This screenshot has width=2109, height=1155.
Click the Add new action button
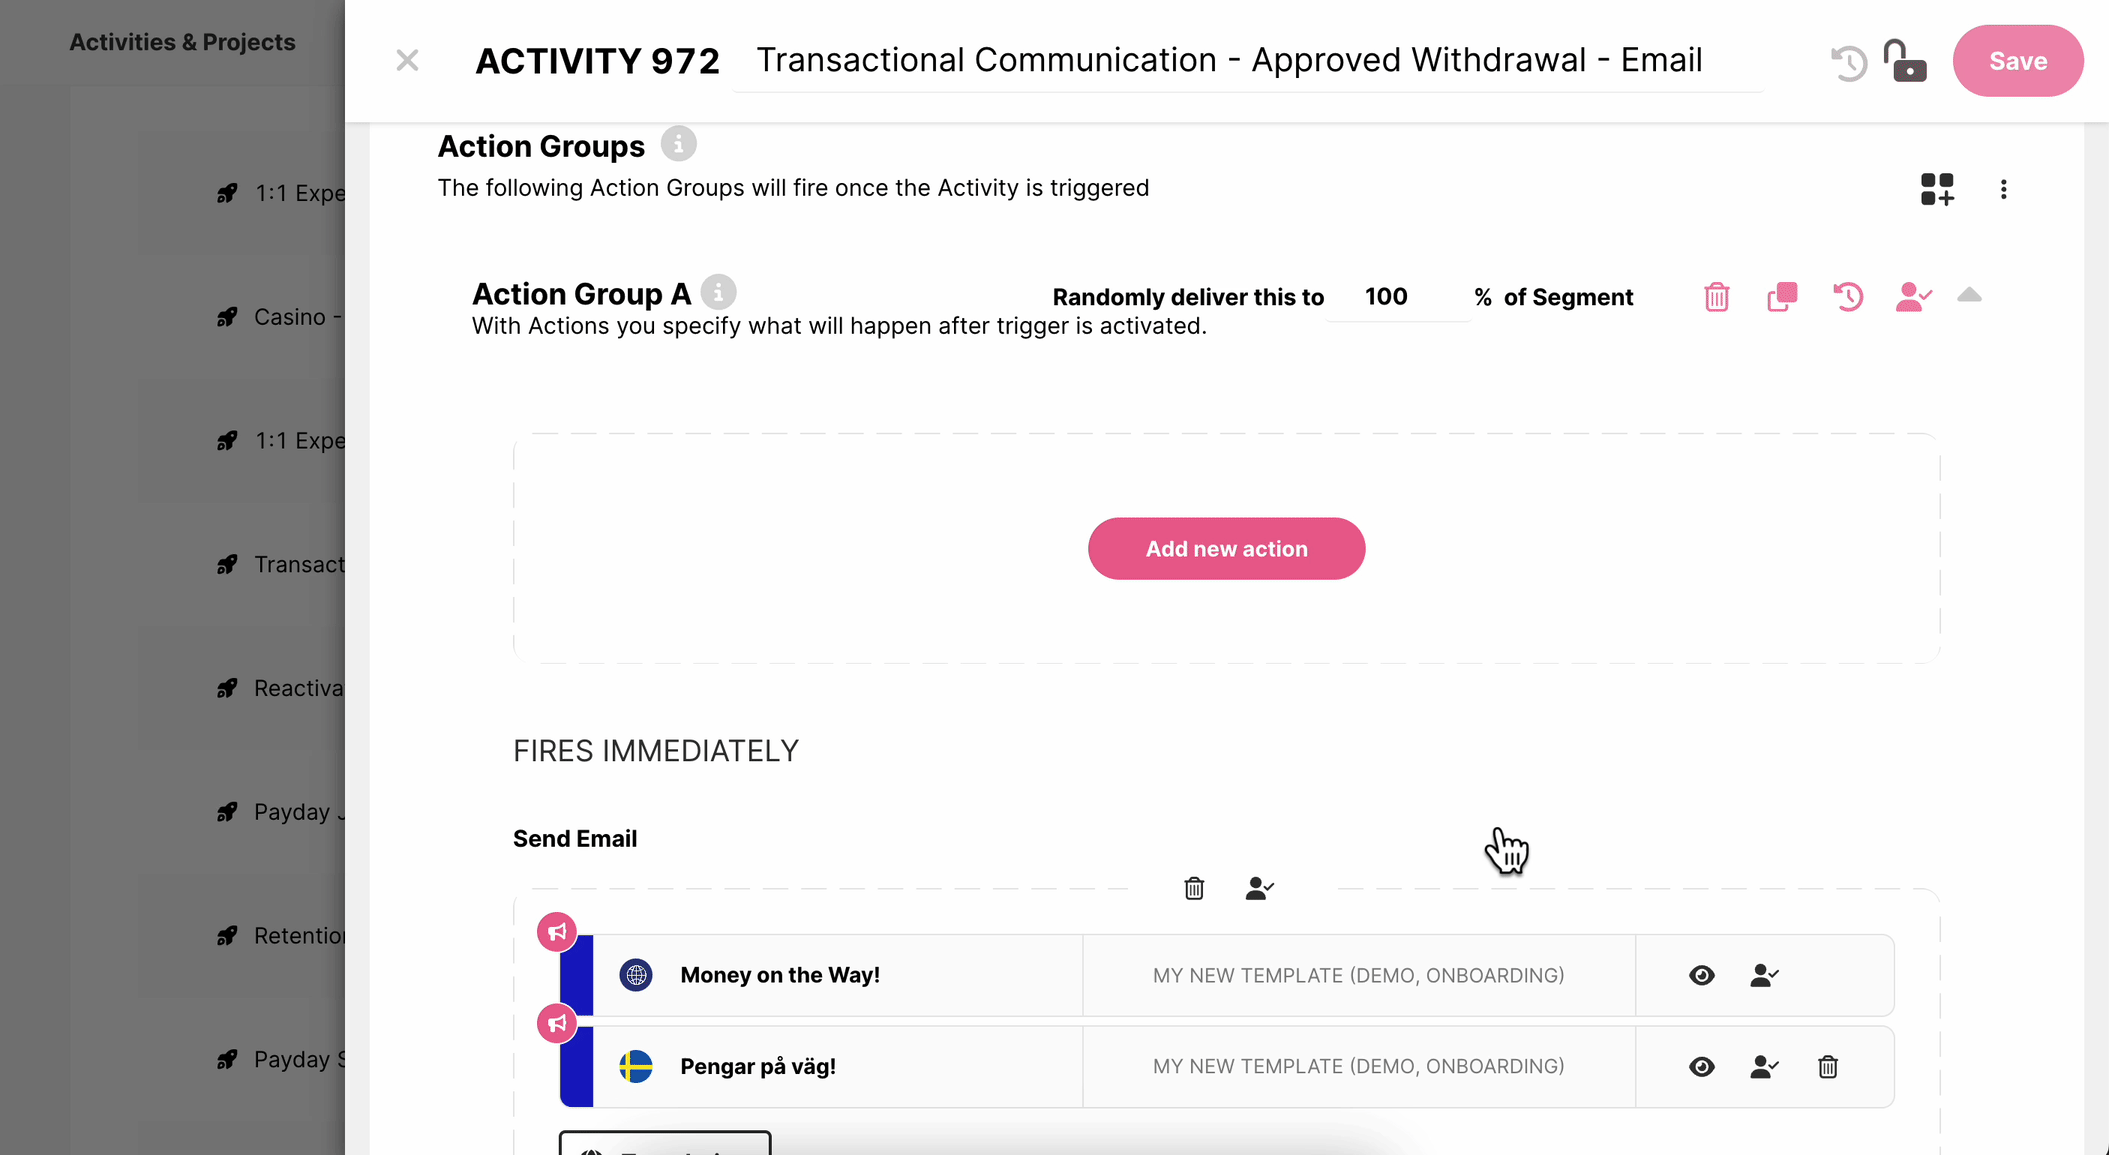coord(1226,548)
